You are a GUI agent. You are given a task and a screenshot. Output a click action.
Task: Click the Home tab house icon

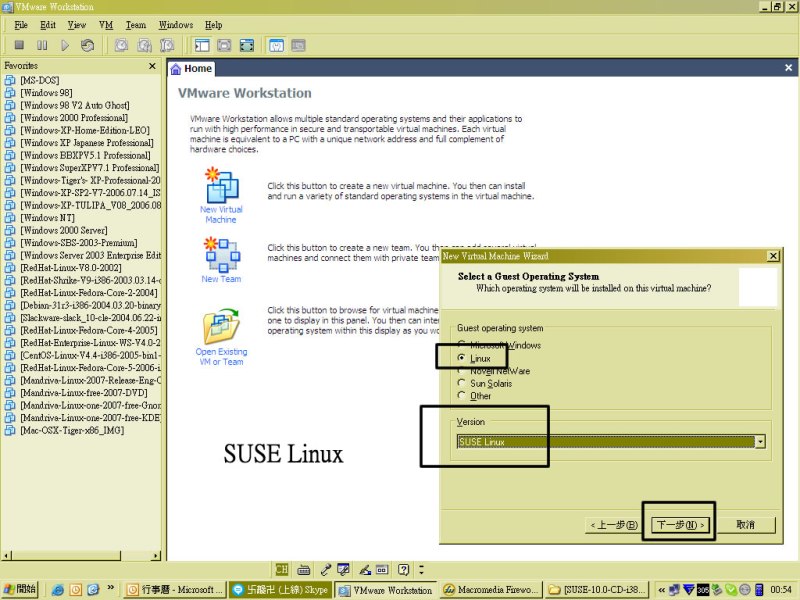coord(176,69)
